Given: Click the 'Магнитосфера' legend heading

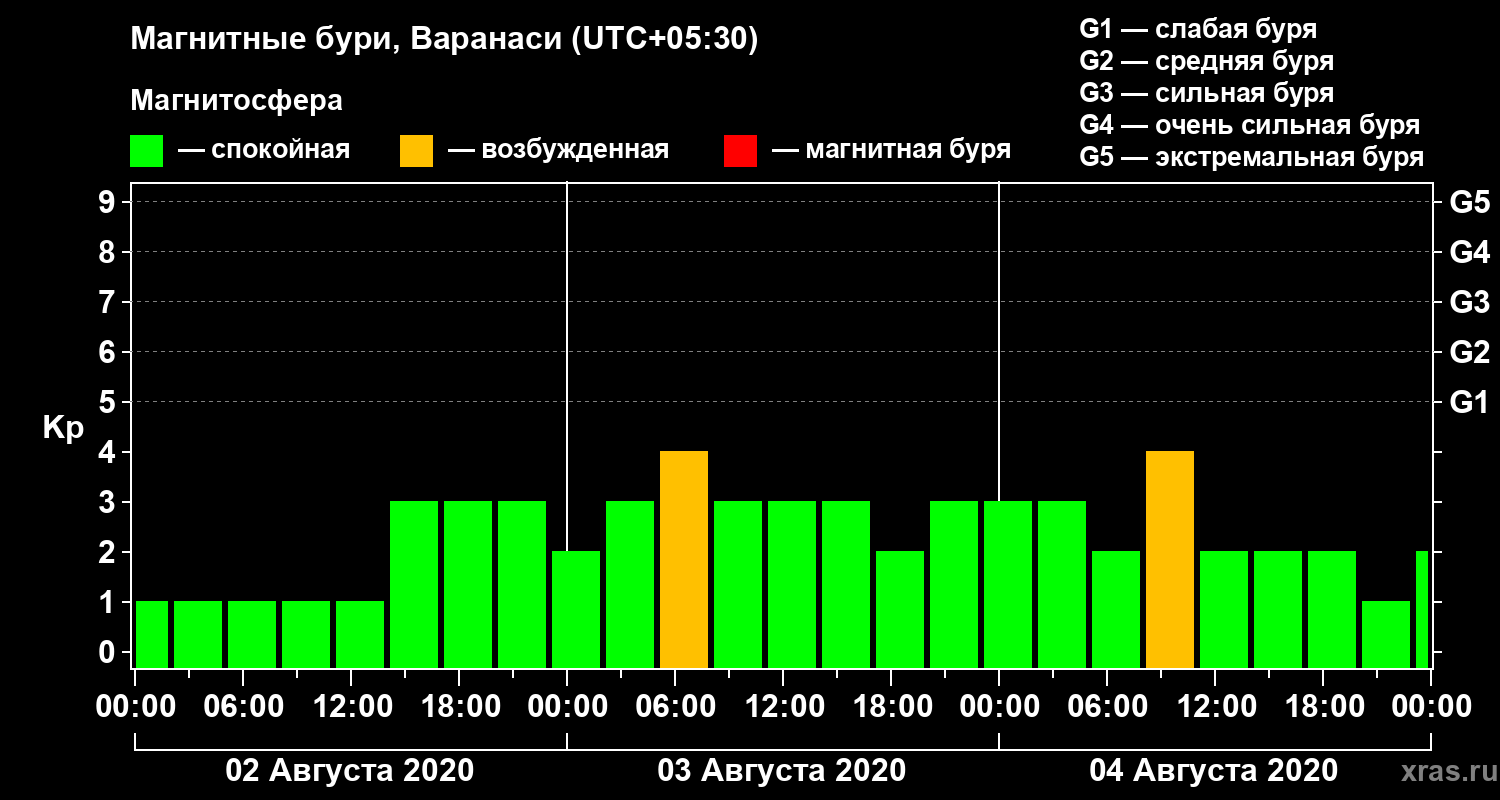Looking at the screenshot, I should coord(237,101).
